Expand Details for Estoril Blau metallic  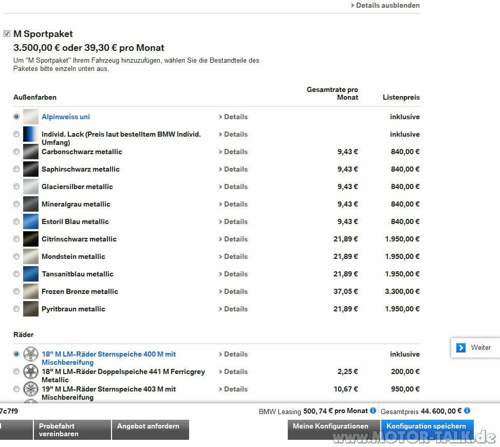click(233, 222)
